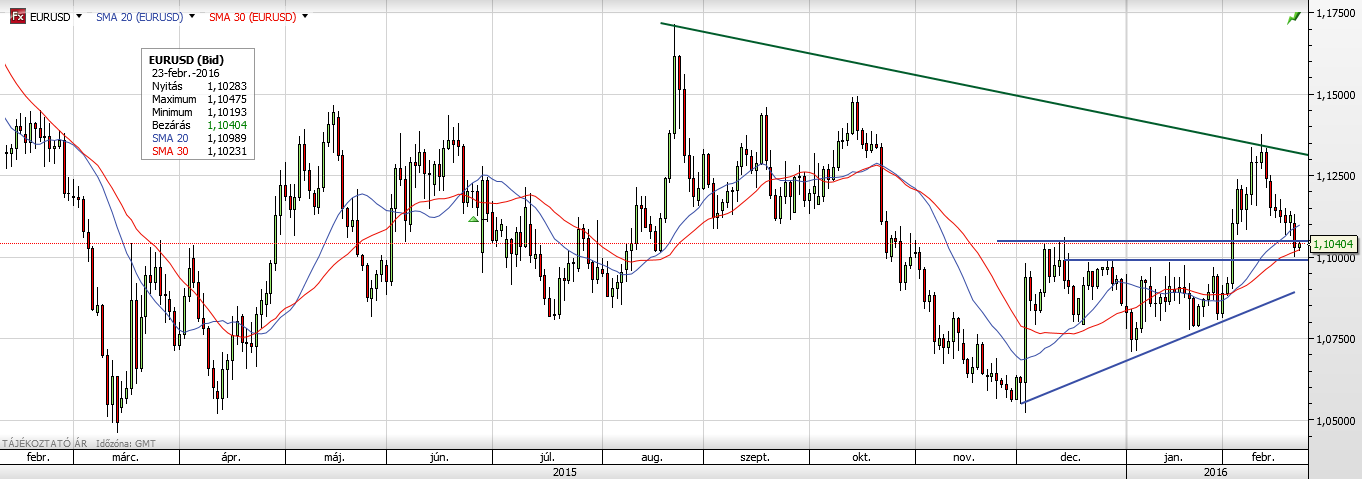Click the márc. month label on the time axis
This screenshot has height=479, width=1362.
pos(124,457)
